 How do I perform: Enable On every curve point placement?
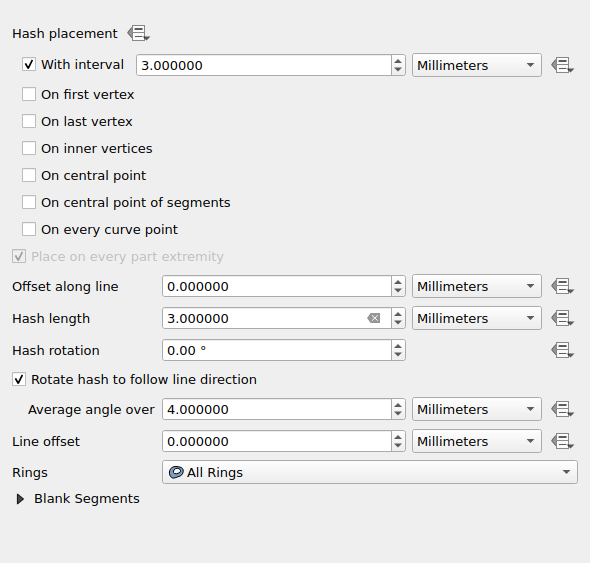click(x=29, y=229)
